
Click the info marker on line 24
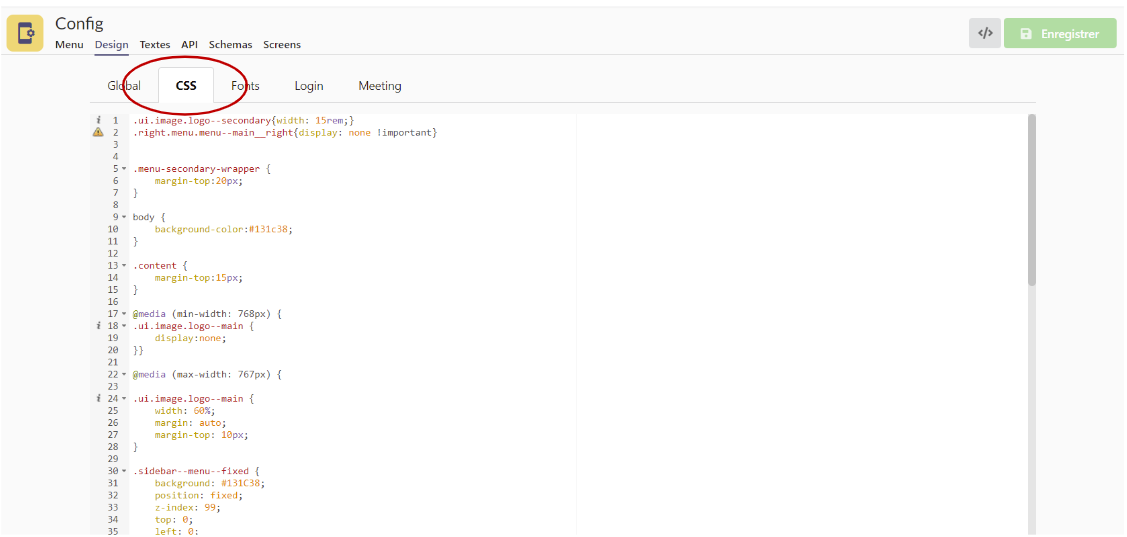click(98, 398)
